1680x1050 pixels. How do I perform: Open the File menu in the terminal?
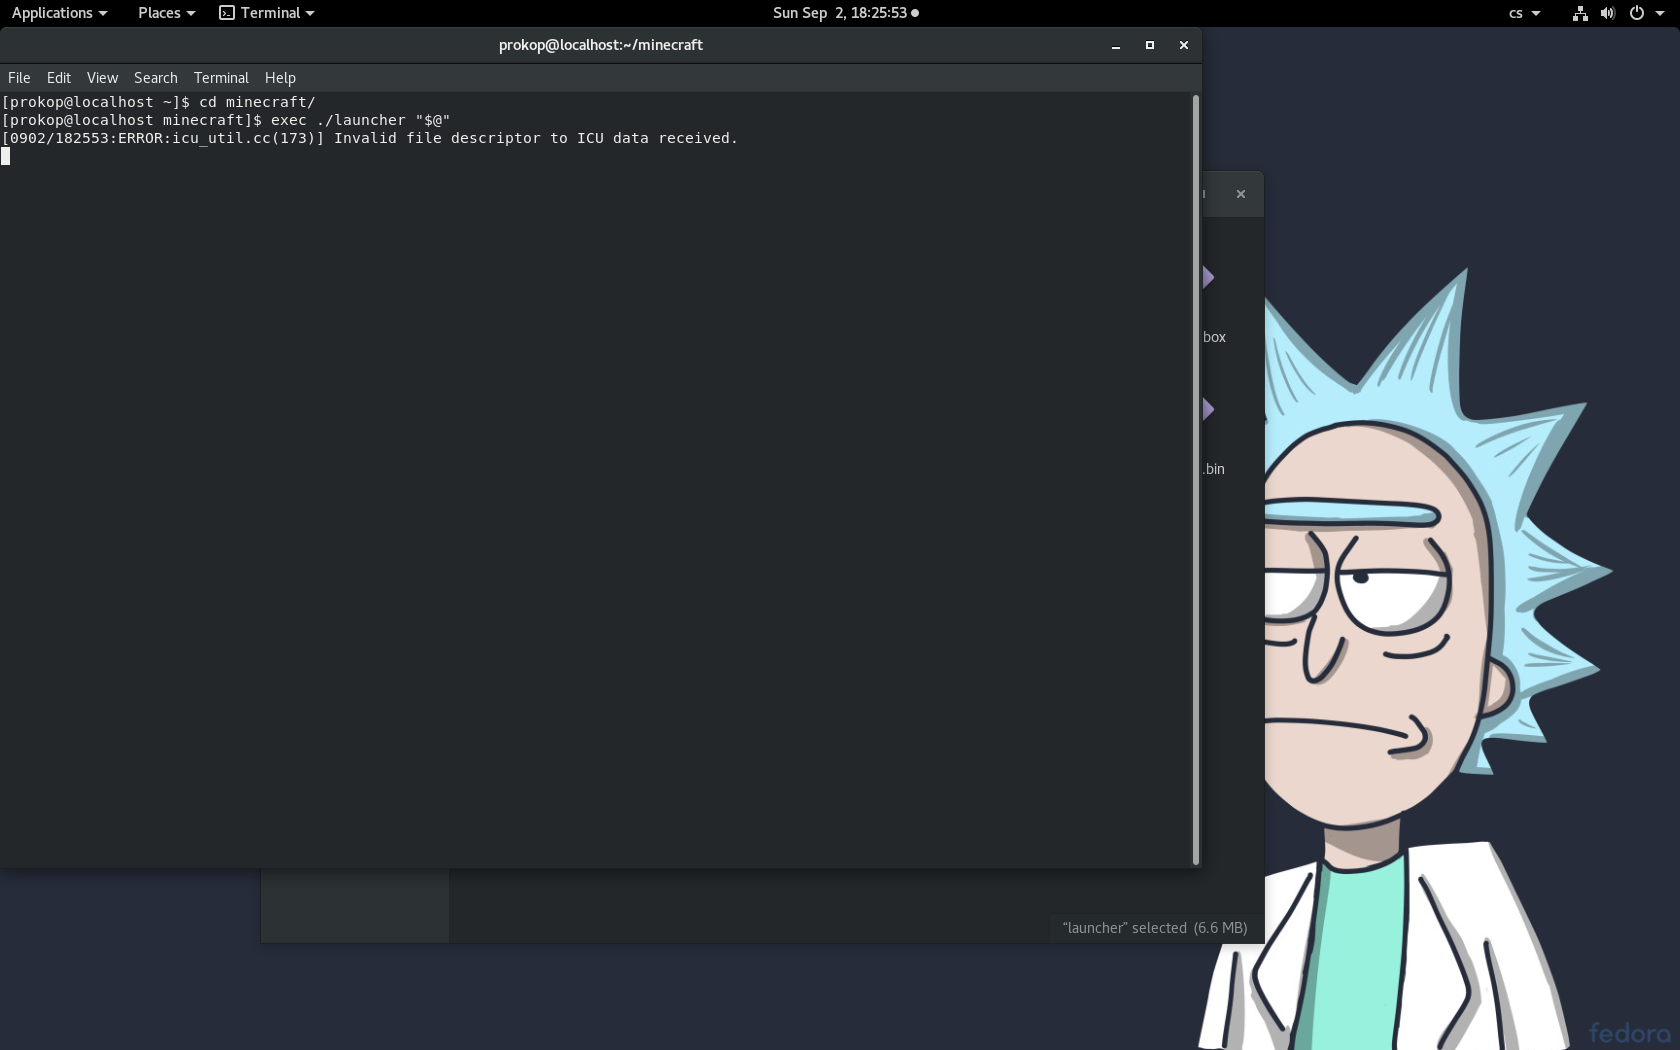tap(19, 78)
